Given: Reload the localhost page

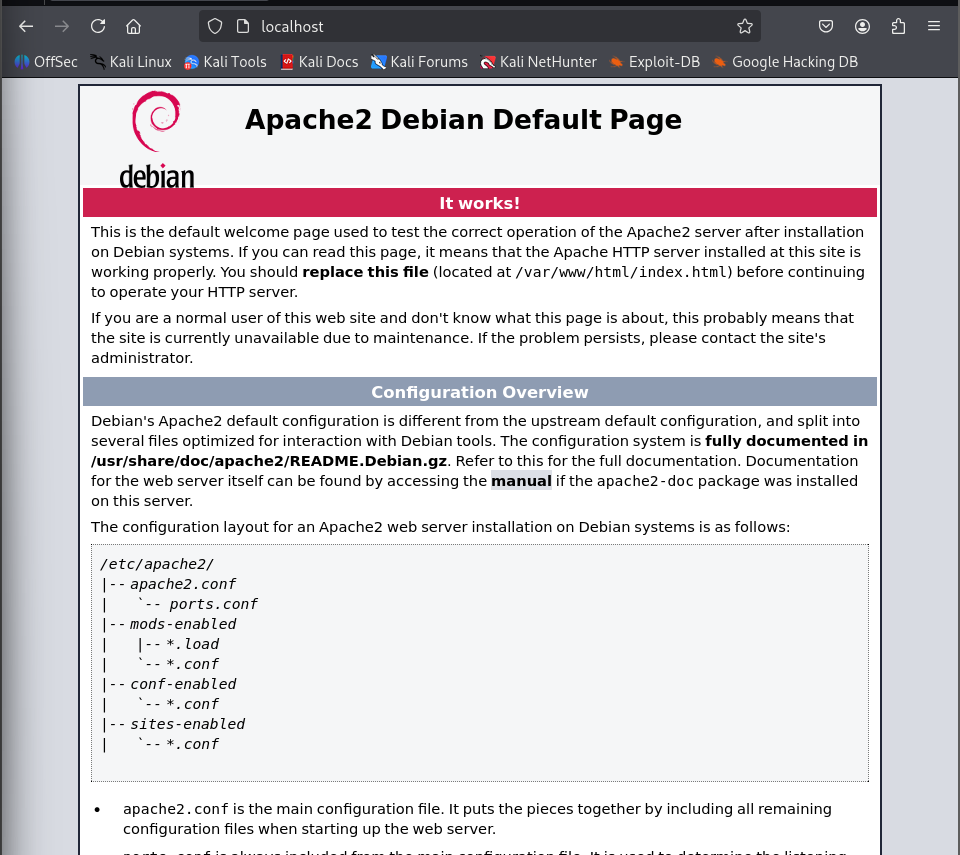Looking at the screenshot, I should (x=97, y=27).
